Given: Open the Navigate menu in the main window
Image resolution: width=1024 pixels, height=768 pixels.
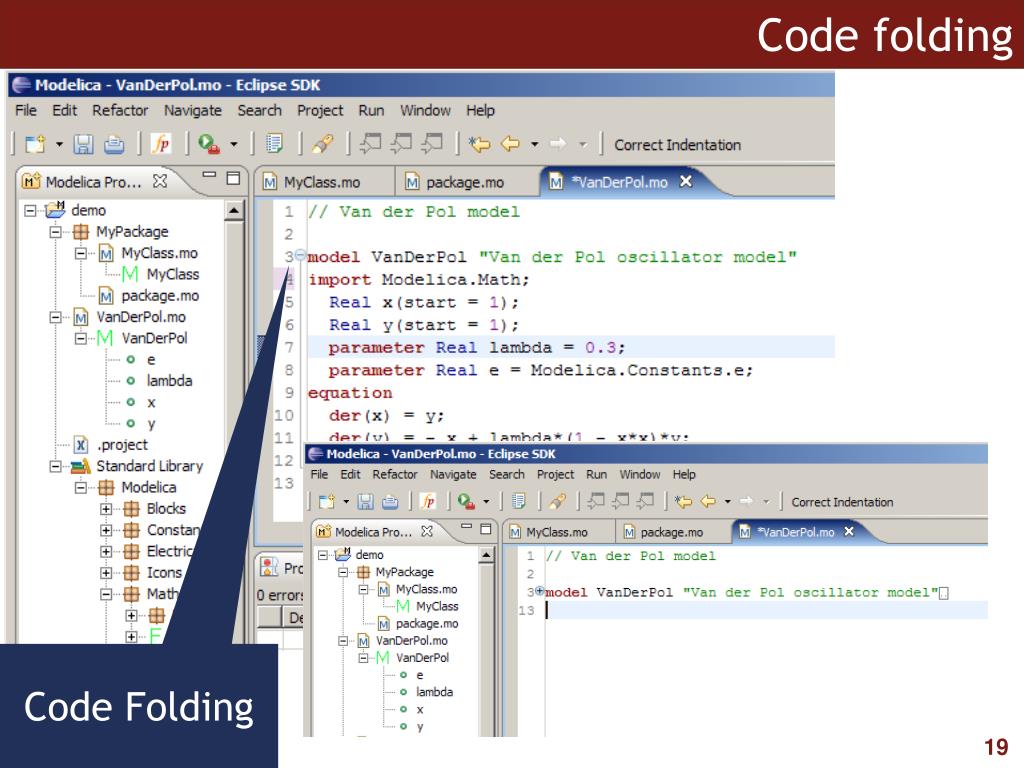Looking at the screenshot, I should tap(193, 110).
